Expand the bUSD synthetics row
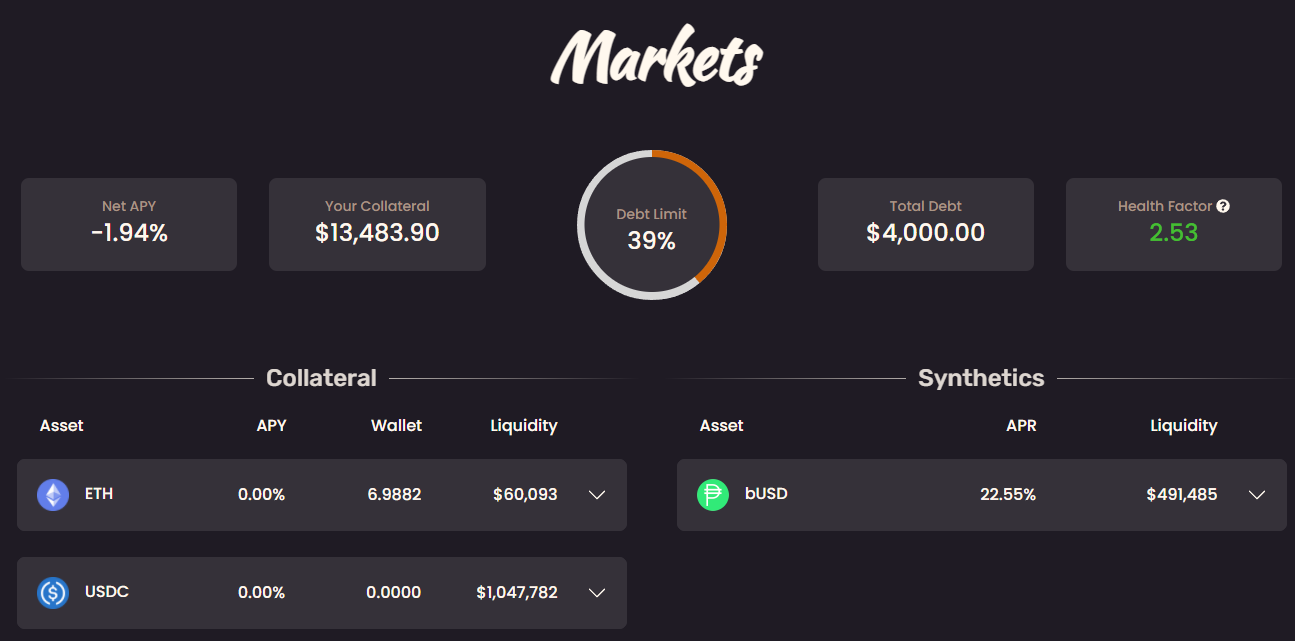 click(x=1257, y=495)
